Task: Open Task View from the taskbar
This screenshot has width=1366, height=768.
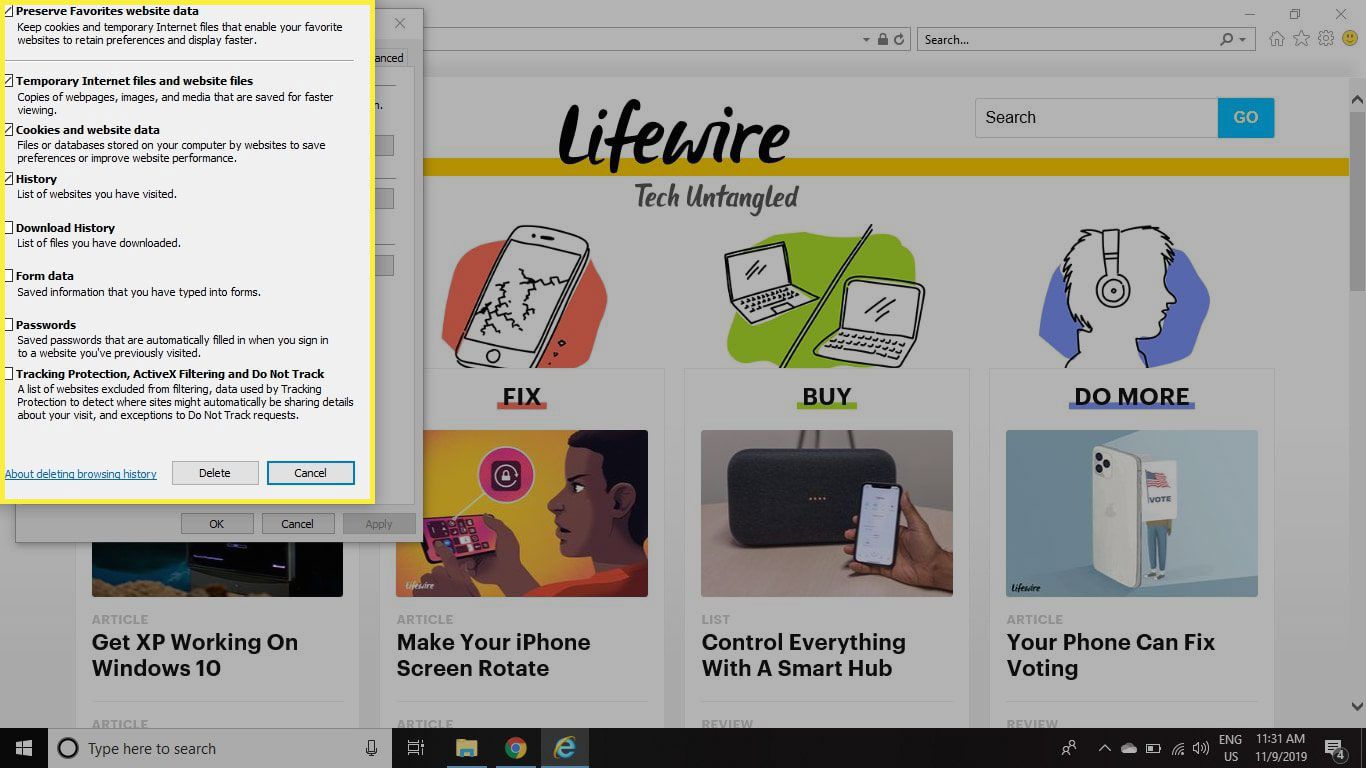Action: 416,748
